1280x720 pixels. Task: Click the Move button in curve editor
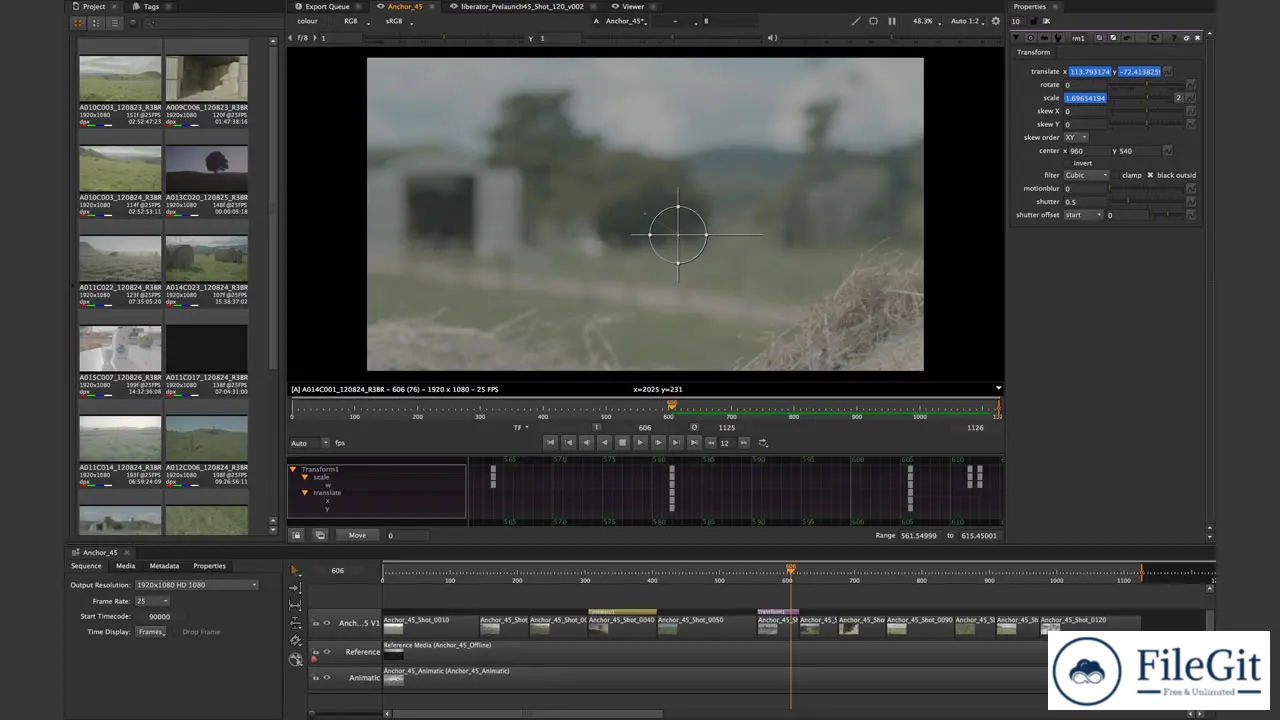coord(357,535)
